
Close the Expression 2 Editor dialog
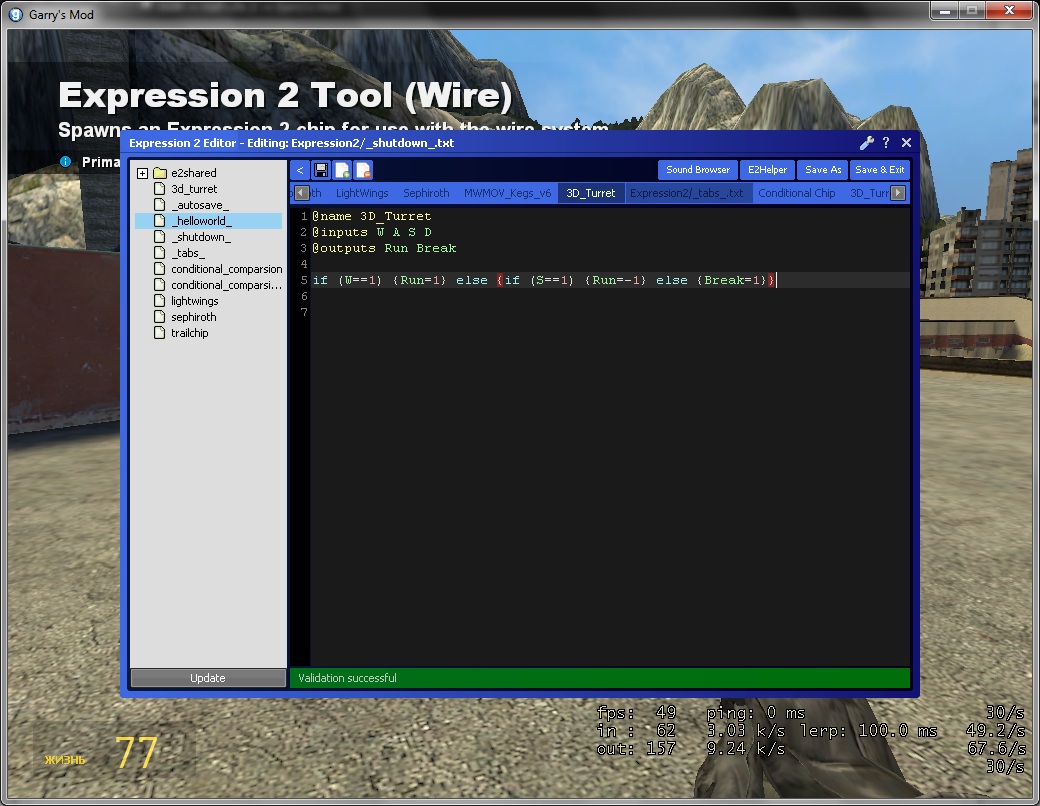pos(907,143)
